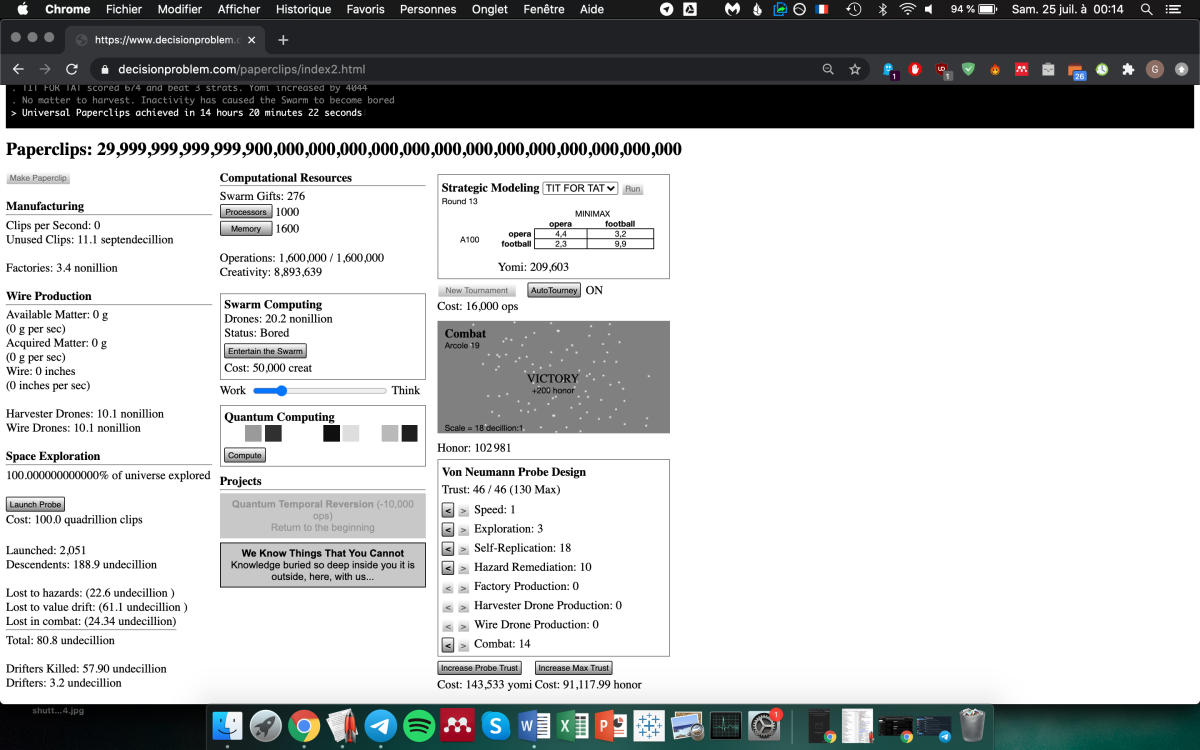Click Entertain the Swarm
Image resolution: width=1200 pixels, height=750 pixels.
(x=264, y=350)
